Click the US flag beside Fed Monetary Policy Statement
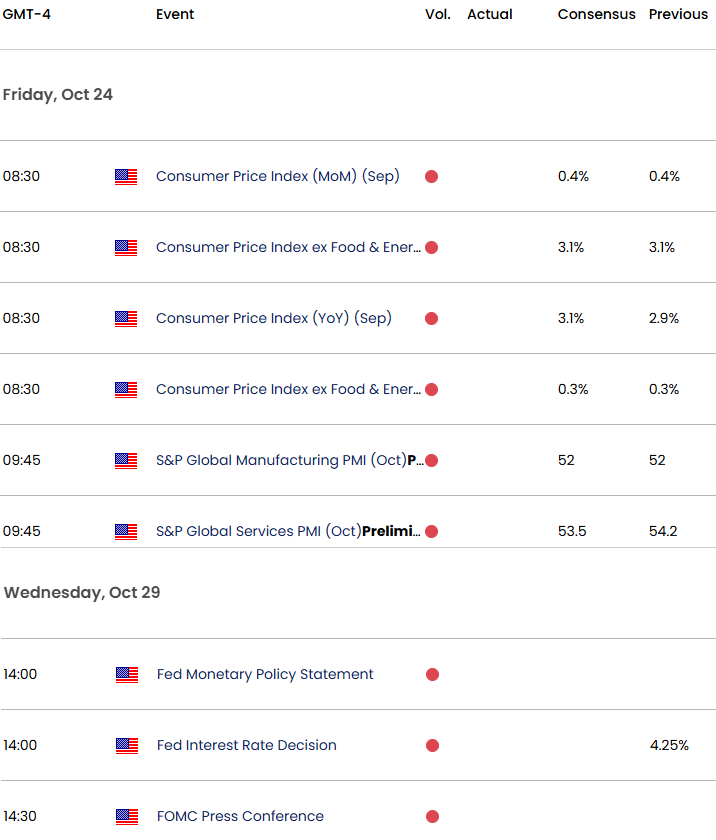Image resolution: width=716 pixels, height=840 pixels. [x=127, y=675]
